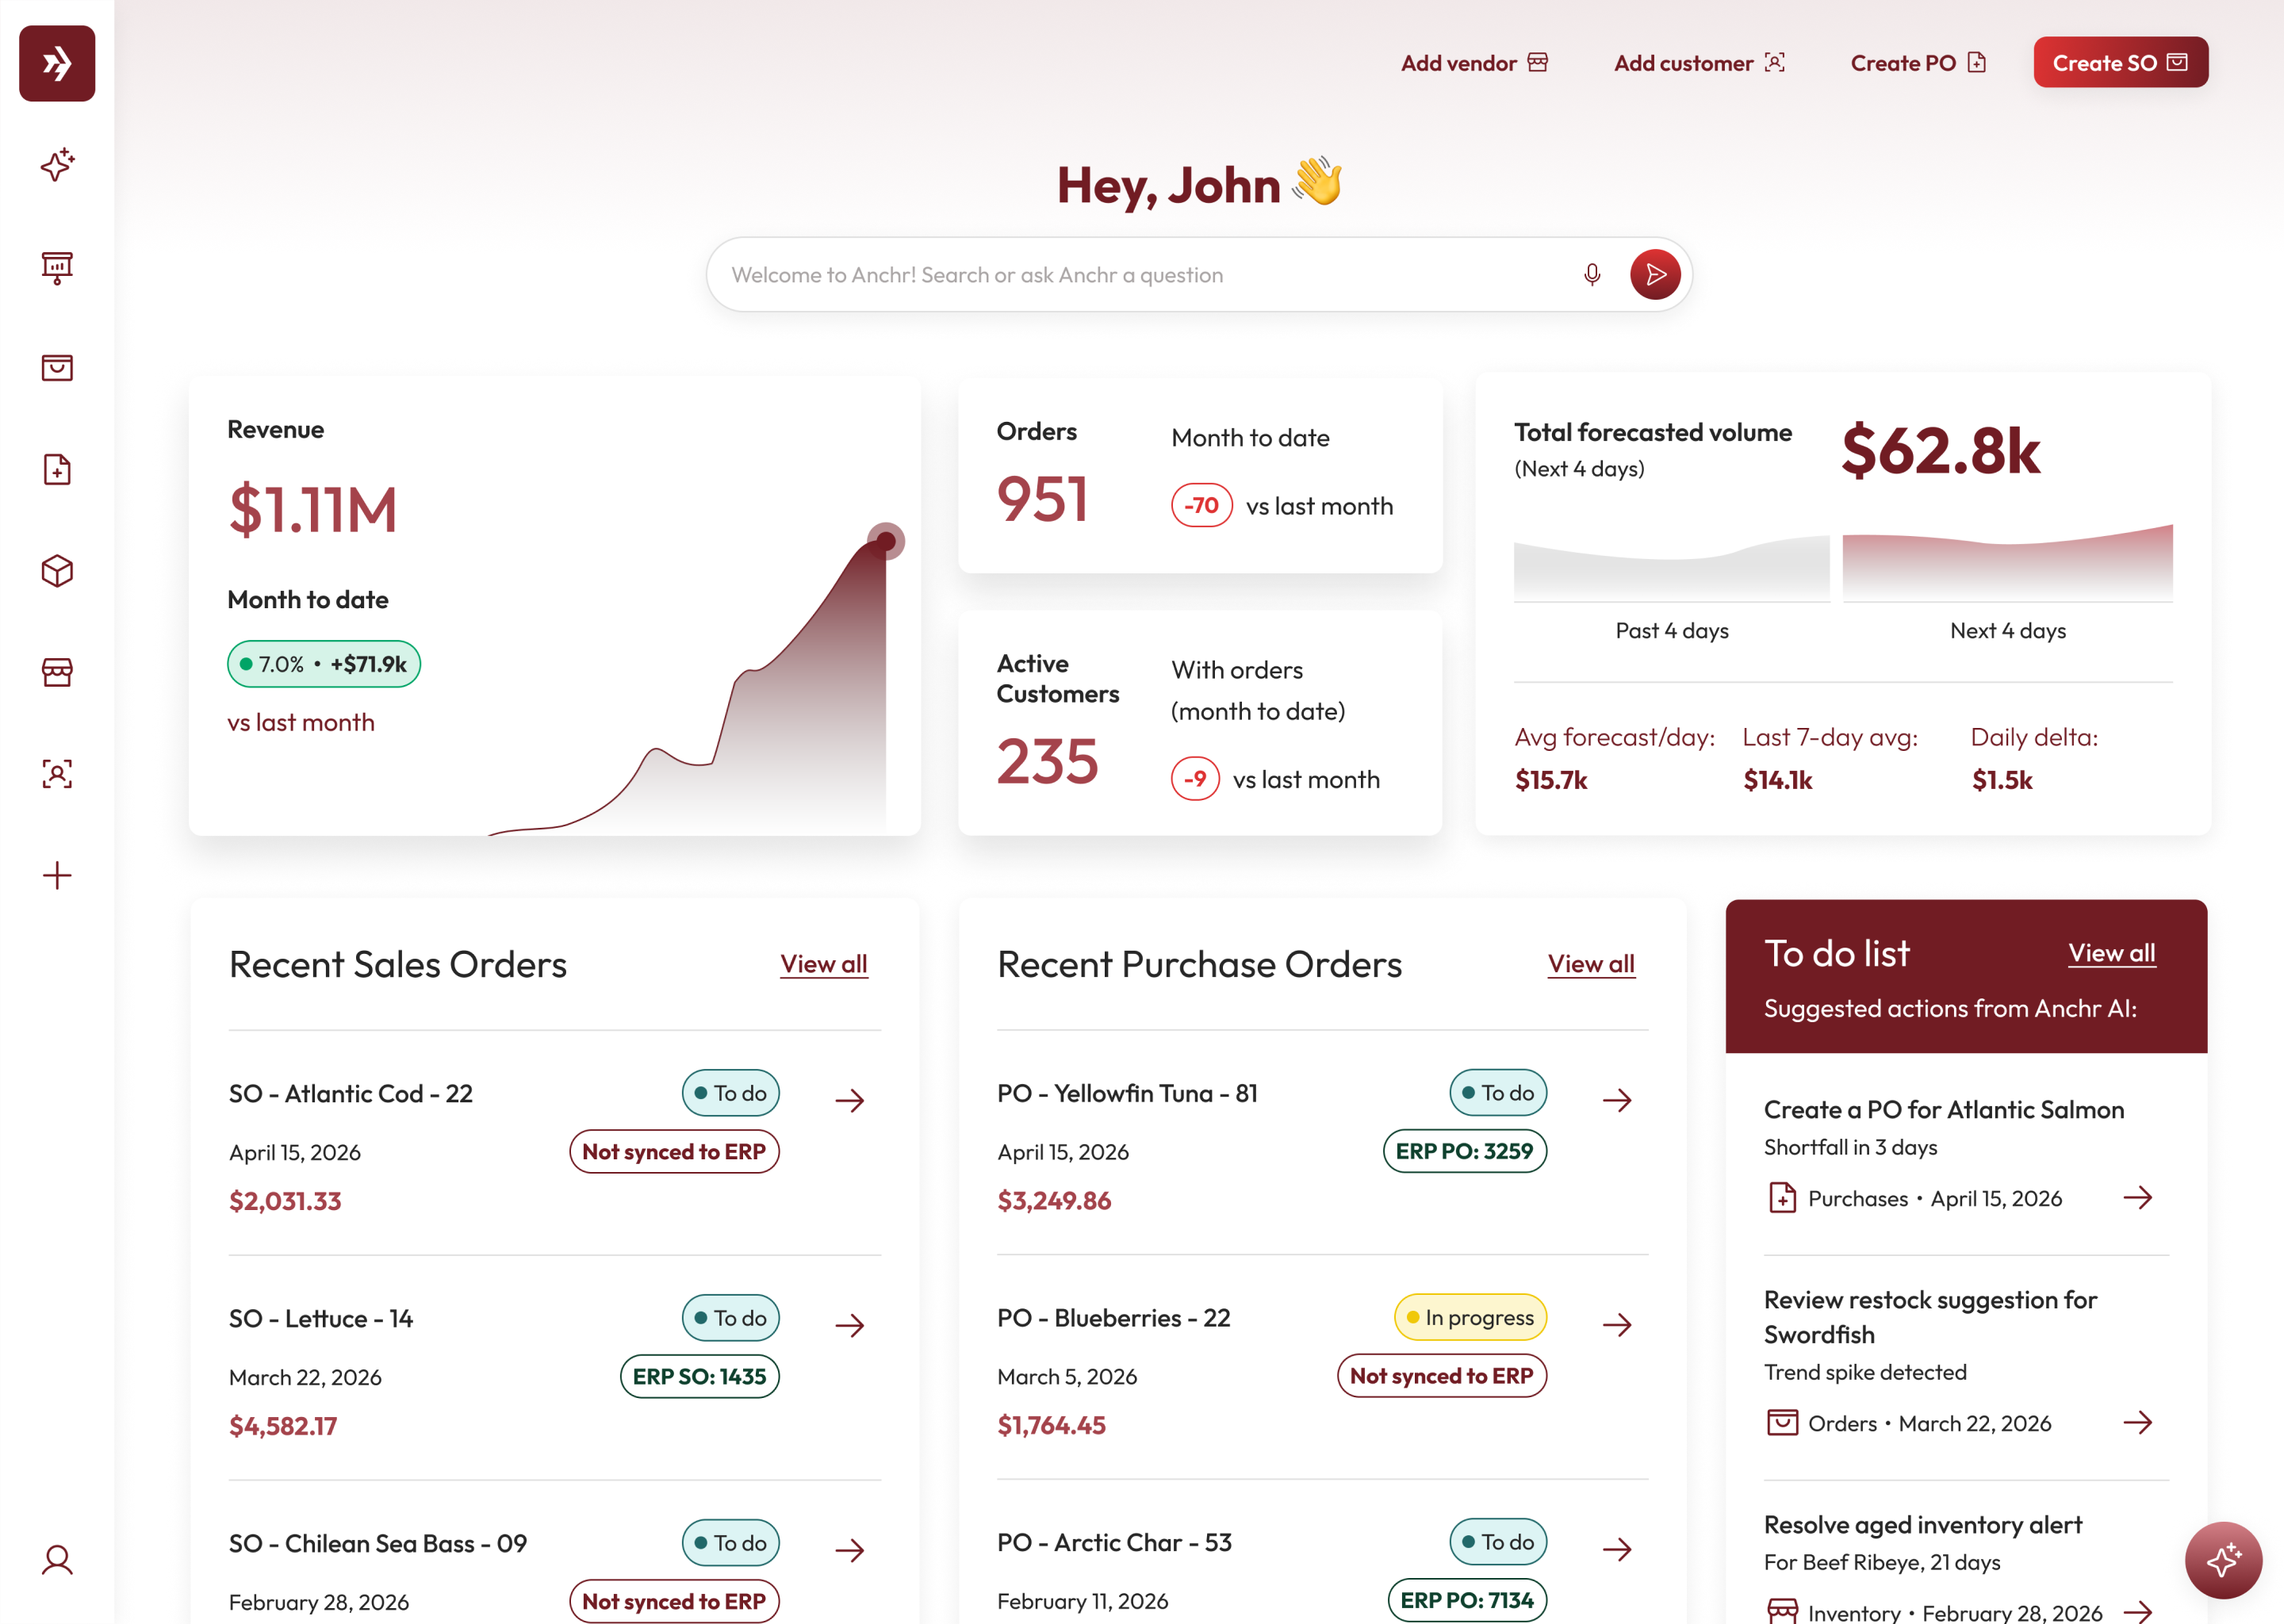Open the purchase orders document sidebar icon
This screenshot has width=2284, height=1624.
click(x=57, y=469)
